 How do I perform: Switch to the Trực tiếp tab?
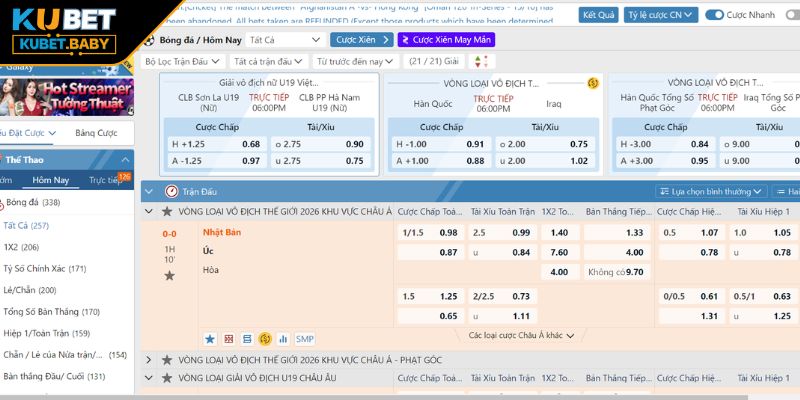105,180
